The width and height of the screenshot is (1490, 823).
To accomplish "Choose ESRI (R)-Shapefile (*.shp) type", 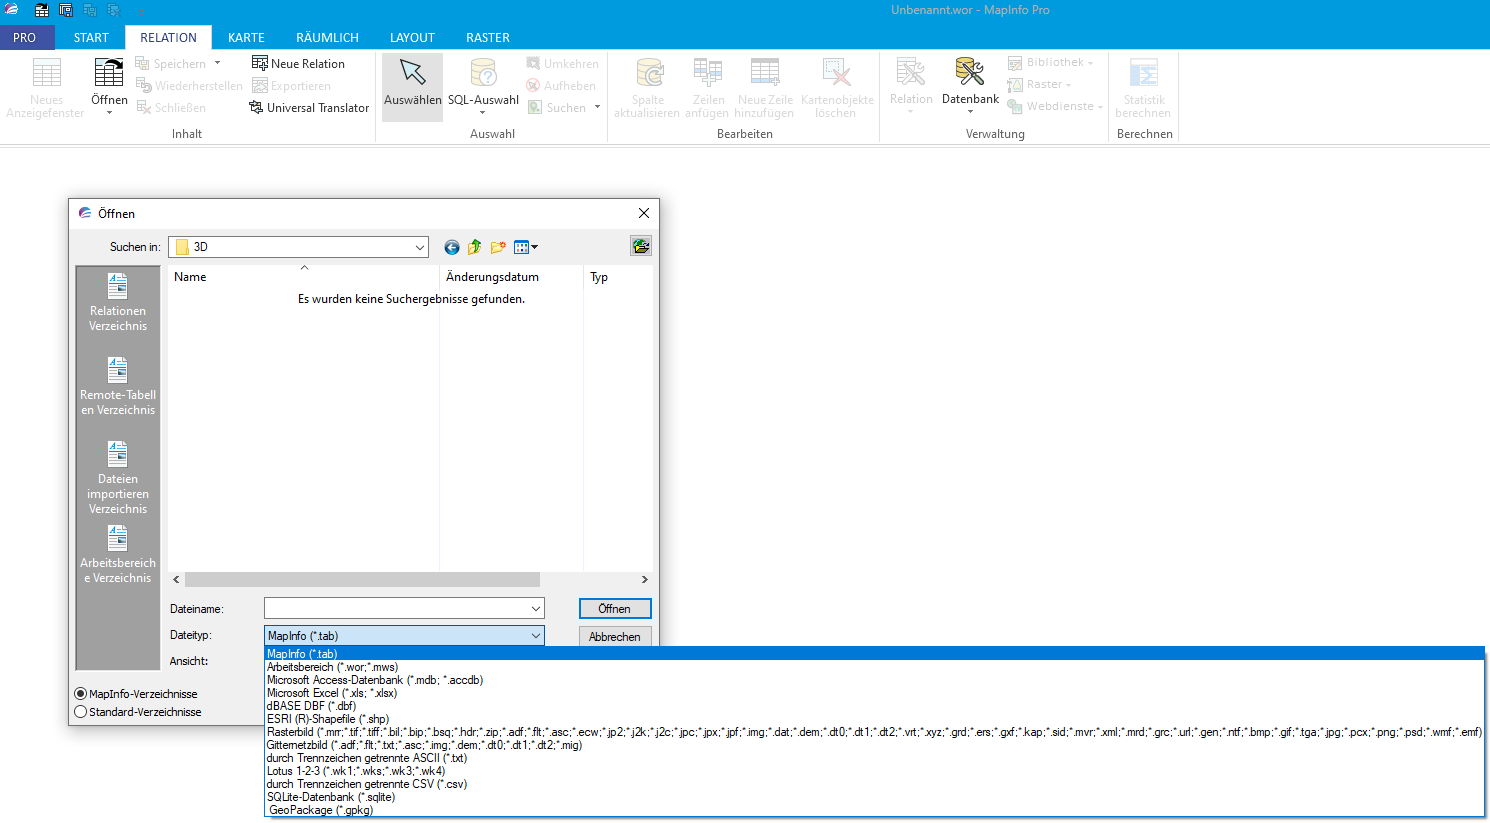I will coord(875,719).
